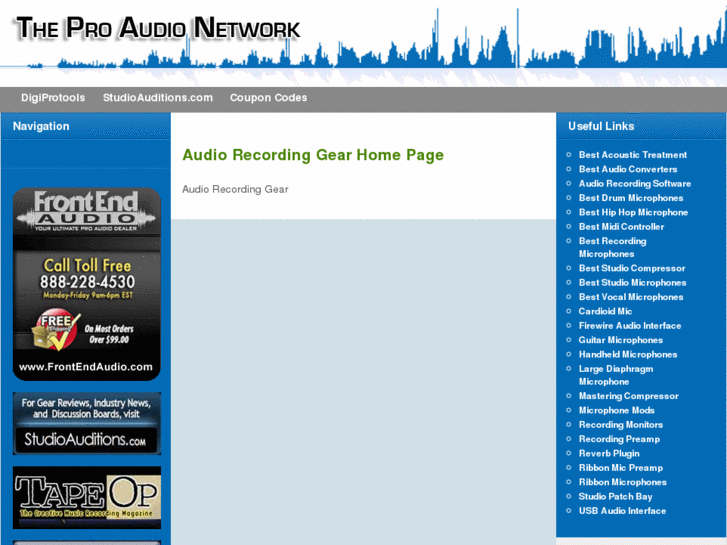Select StudioAuditions.com in the top navigation bar
Screen dimensions: 727x545
point(158,98)
